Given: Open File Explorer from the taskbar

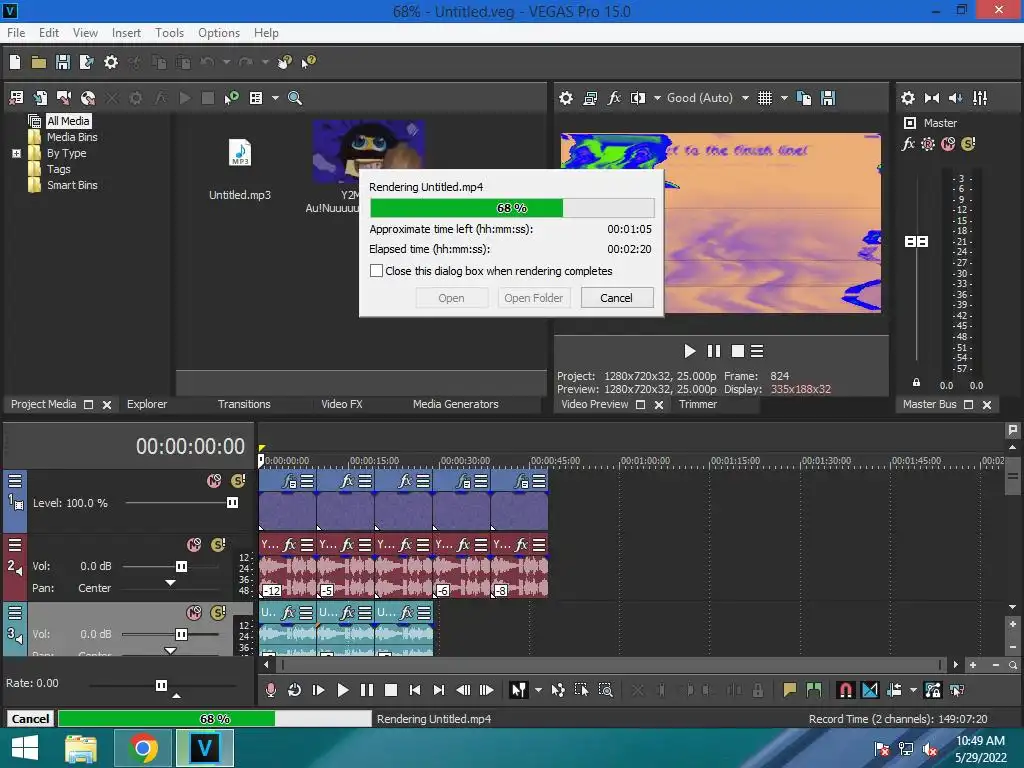Looking at the screenshot, I should 81,748.
